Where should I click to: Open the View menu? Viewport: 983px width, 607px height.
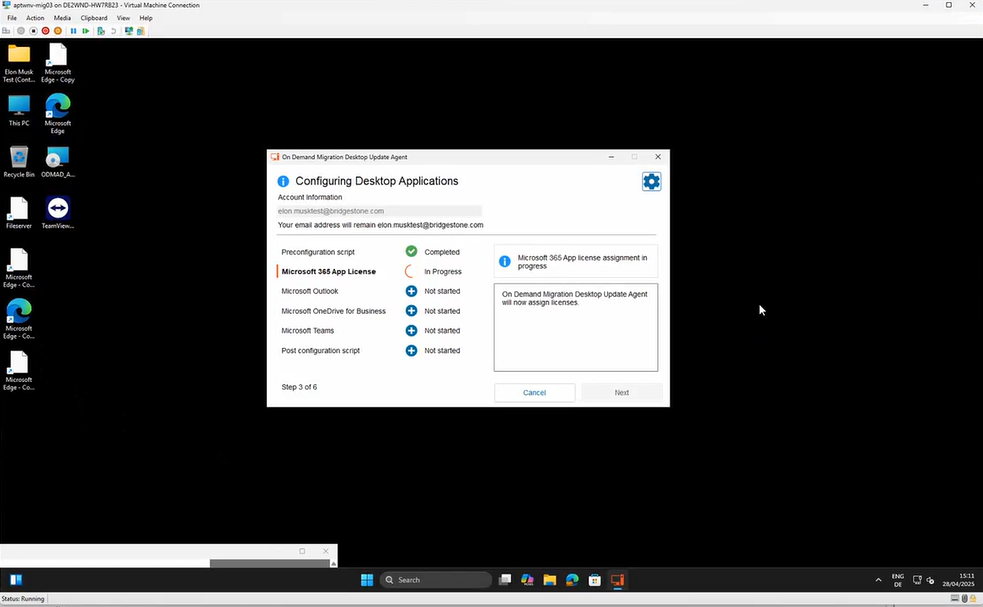(124, 18)
